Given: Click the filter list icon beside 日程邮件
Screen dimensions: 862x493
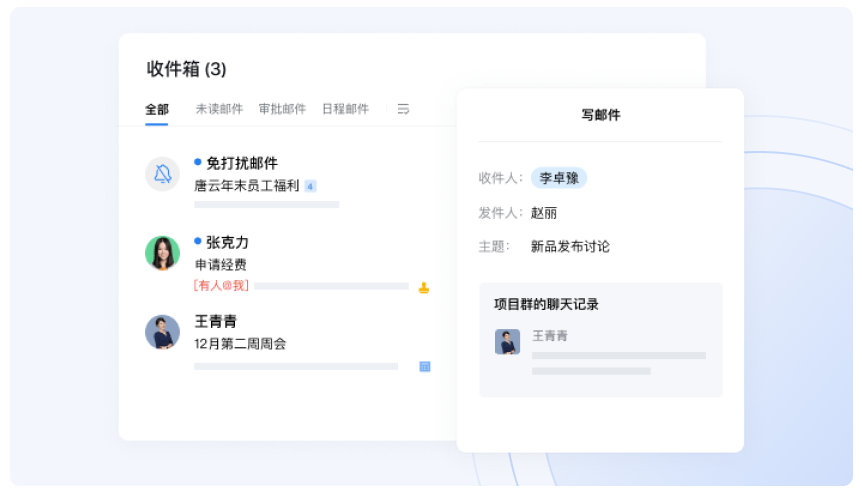Looking at the screenshot, I should pos(403,109).
